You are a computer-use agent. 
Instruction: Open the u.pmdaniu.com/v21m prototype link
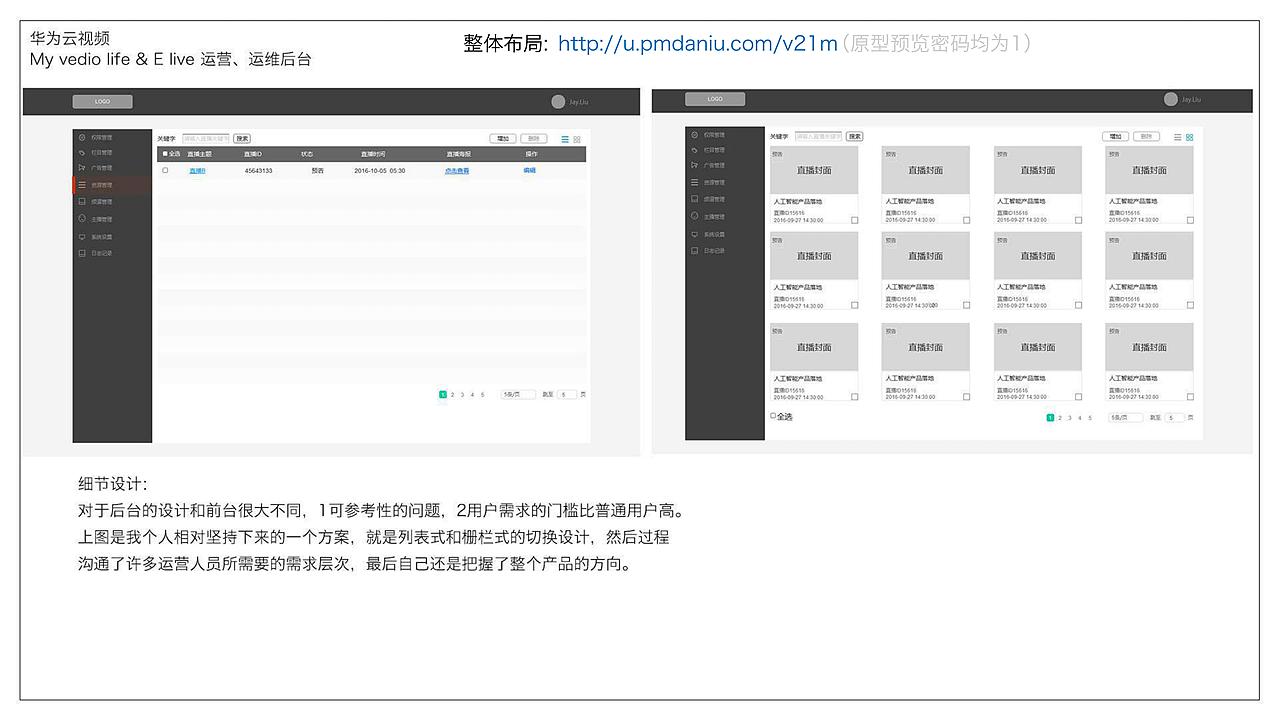tap(697, 44)
